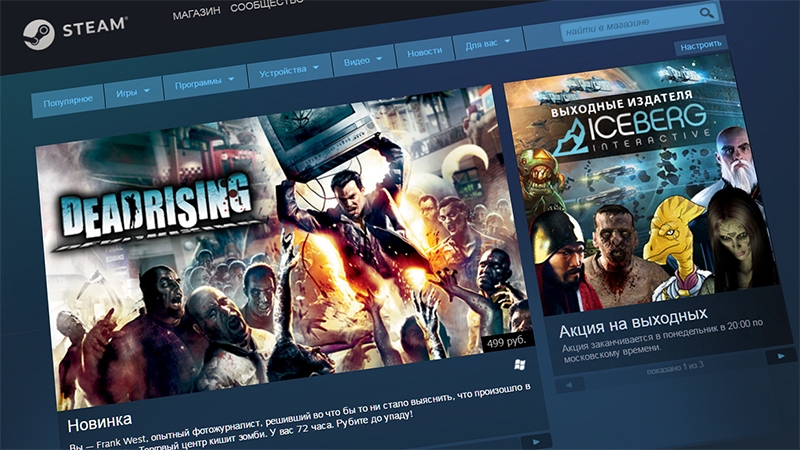
Task: Click previous arrow near показано 1 из 3
Action: [x=569, y=385]
